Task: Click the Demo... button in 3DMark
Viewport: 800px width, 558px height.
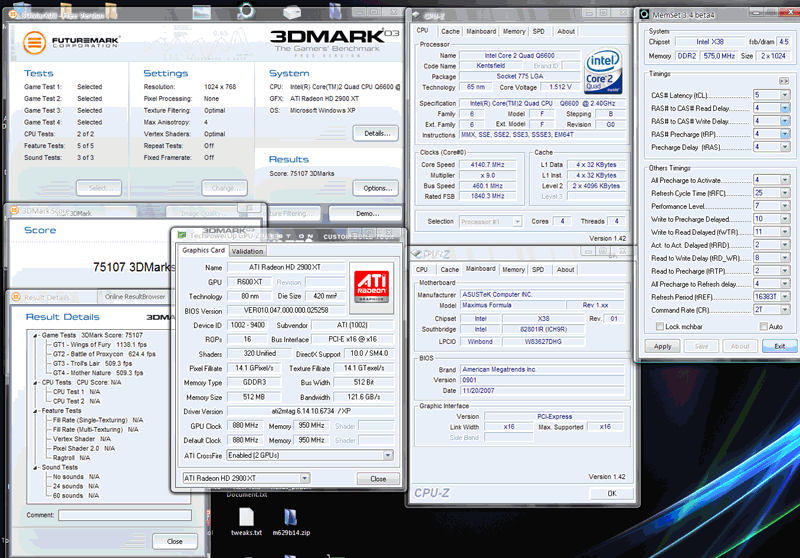Action: click(365, 213)
